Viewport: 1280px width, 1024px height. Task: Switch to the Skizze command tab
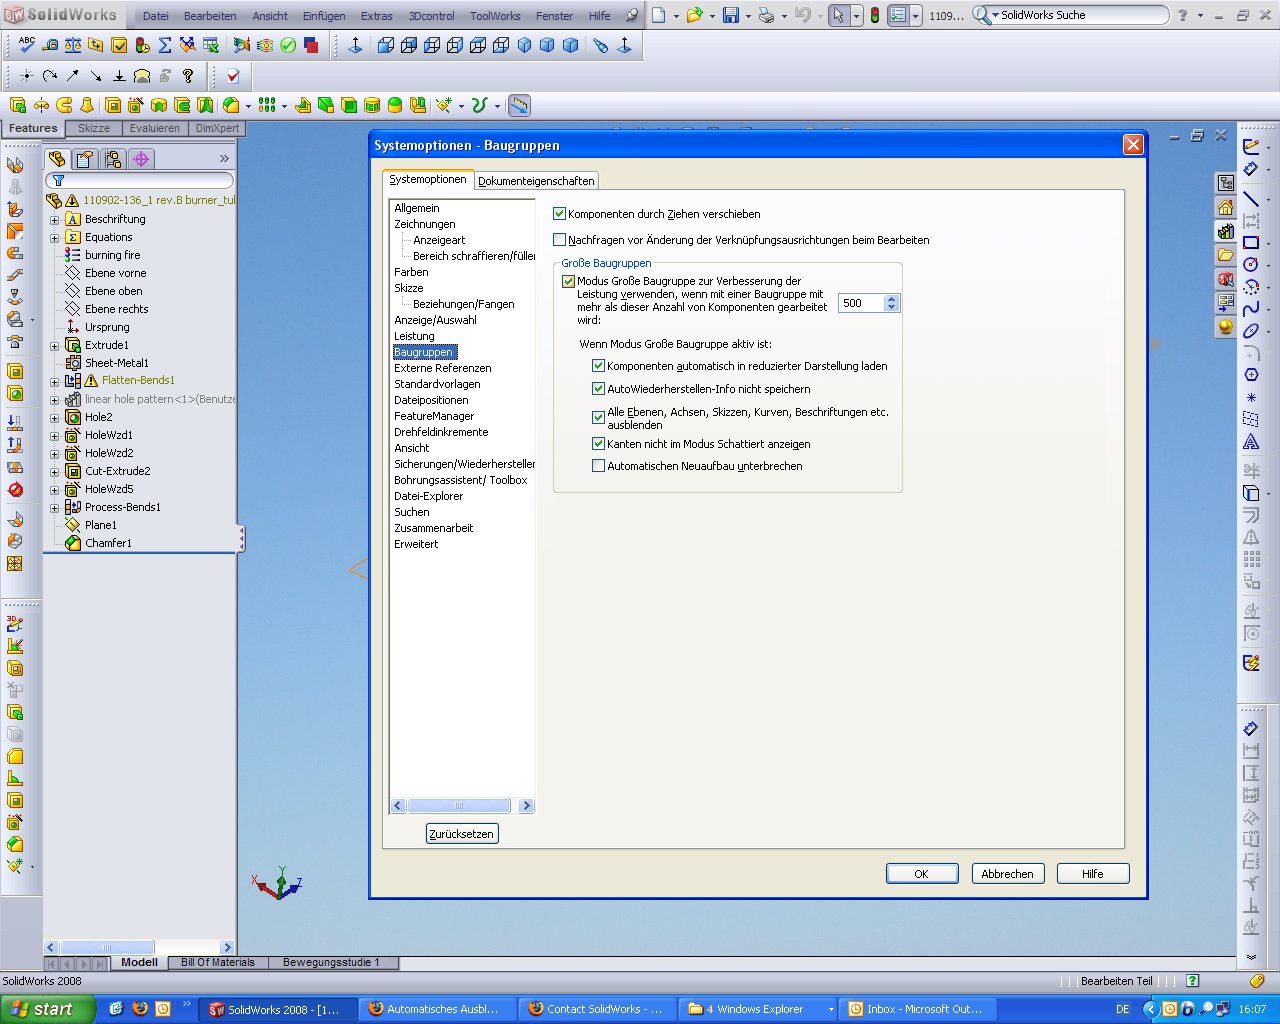94,128
